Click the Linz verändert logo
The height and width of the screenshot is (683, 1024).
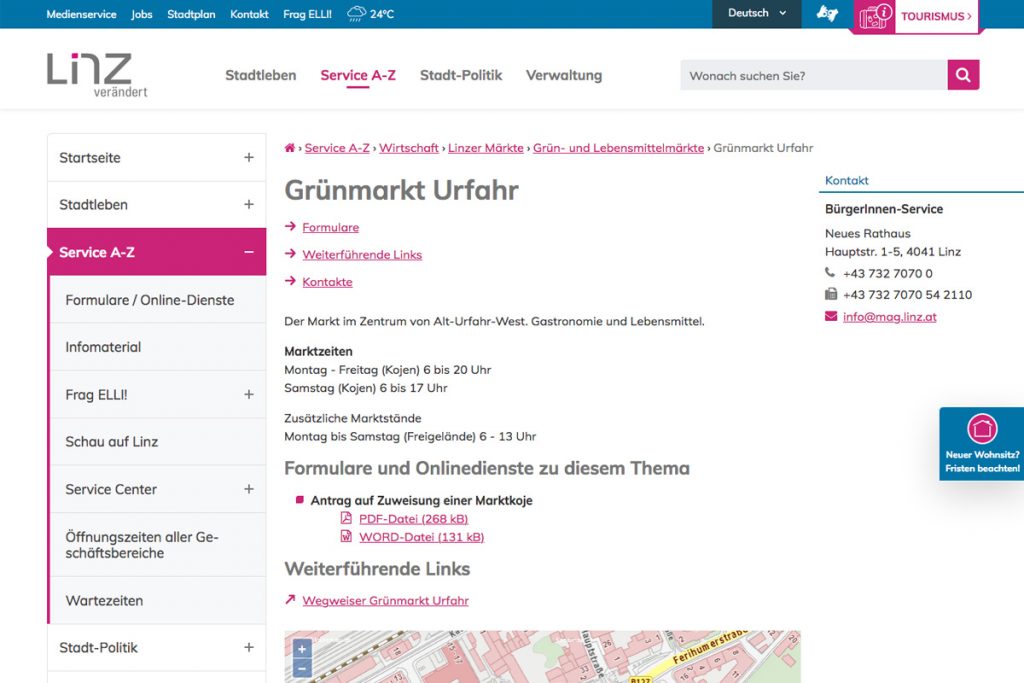coord(96,75)
